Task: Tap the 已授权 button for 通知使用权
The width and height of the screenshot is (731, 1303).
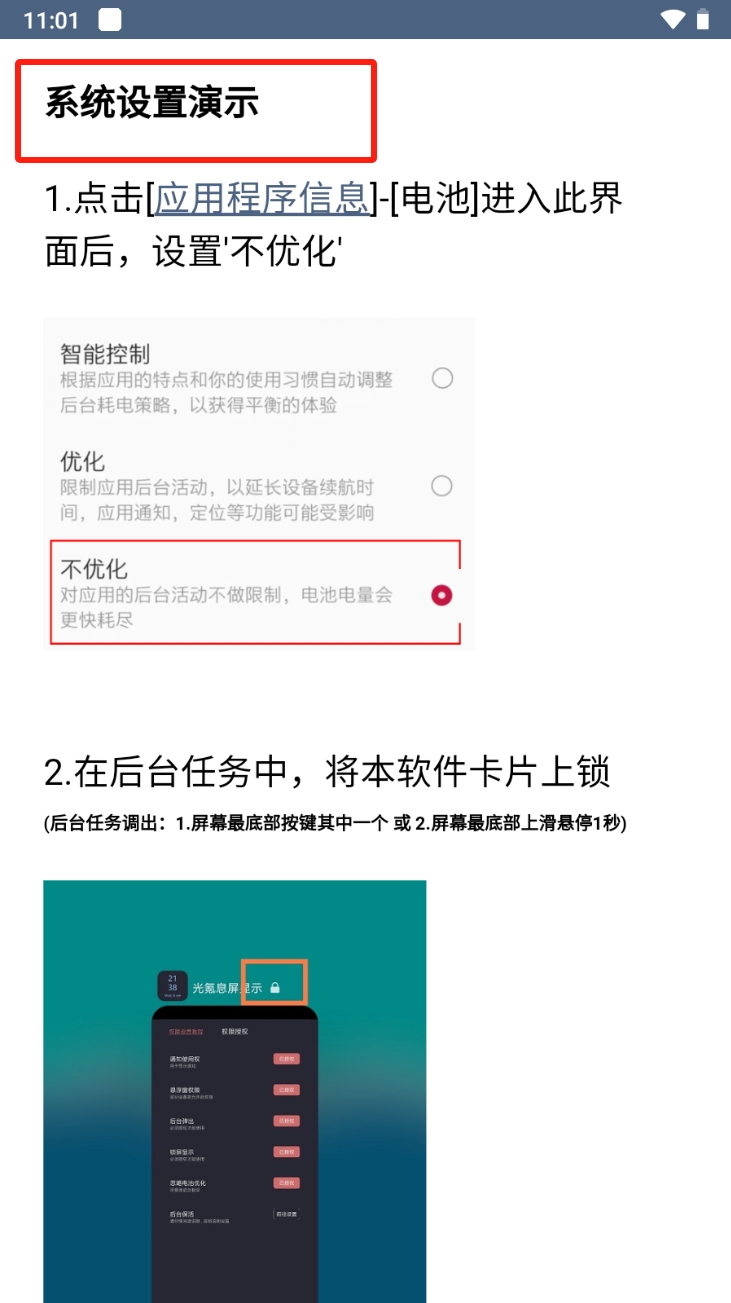Action: (287, 1059)
